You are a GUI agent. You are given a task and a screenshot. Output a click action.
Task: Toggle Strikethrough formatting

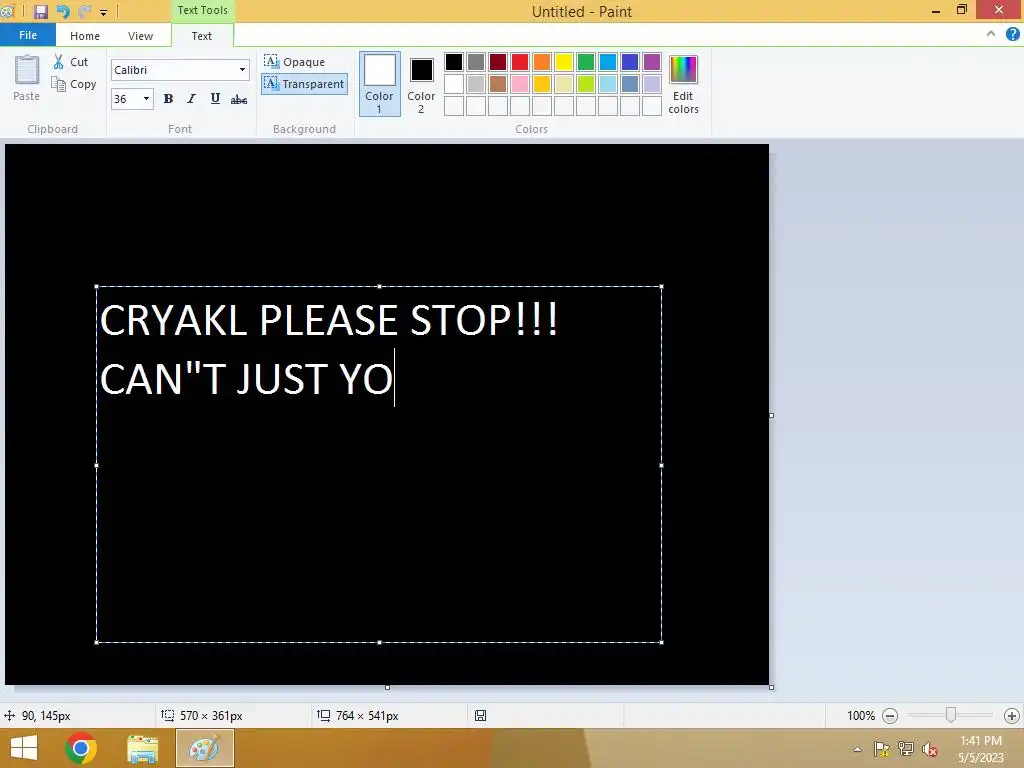(239, 99)
